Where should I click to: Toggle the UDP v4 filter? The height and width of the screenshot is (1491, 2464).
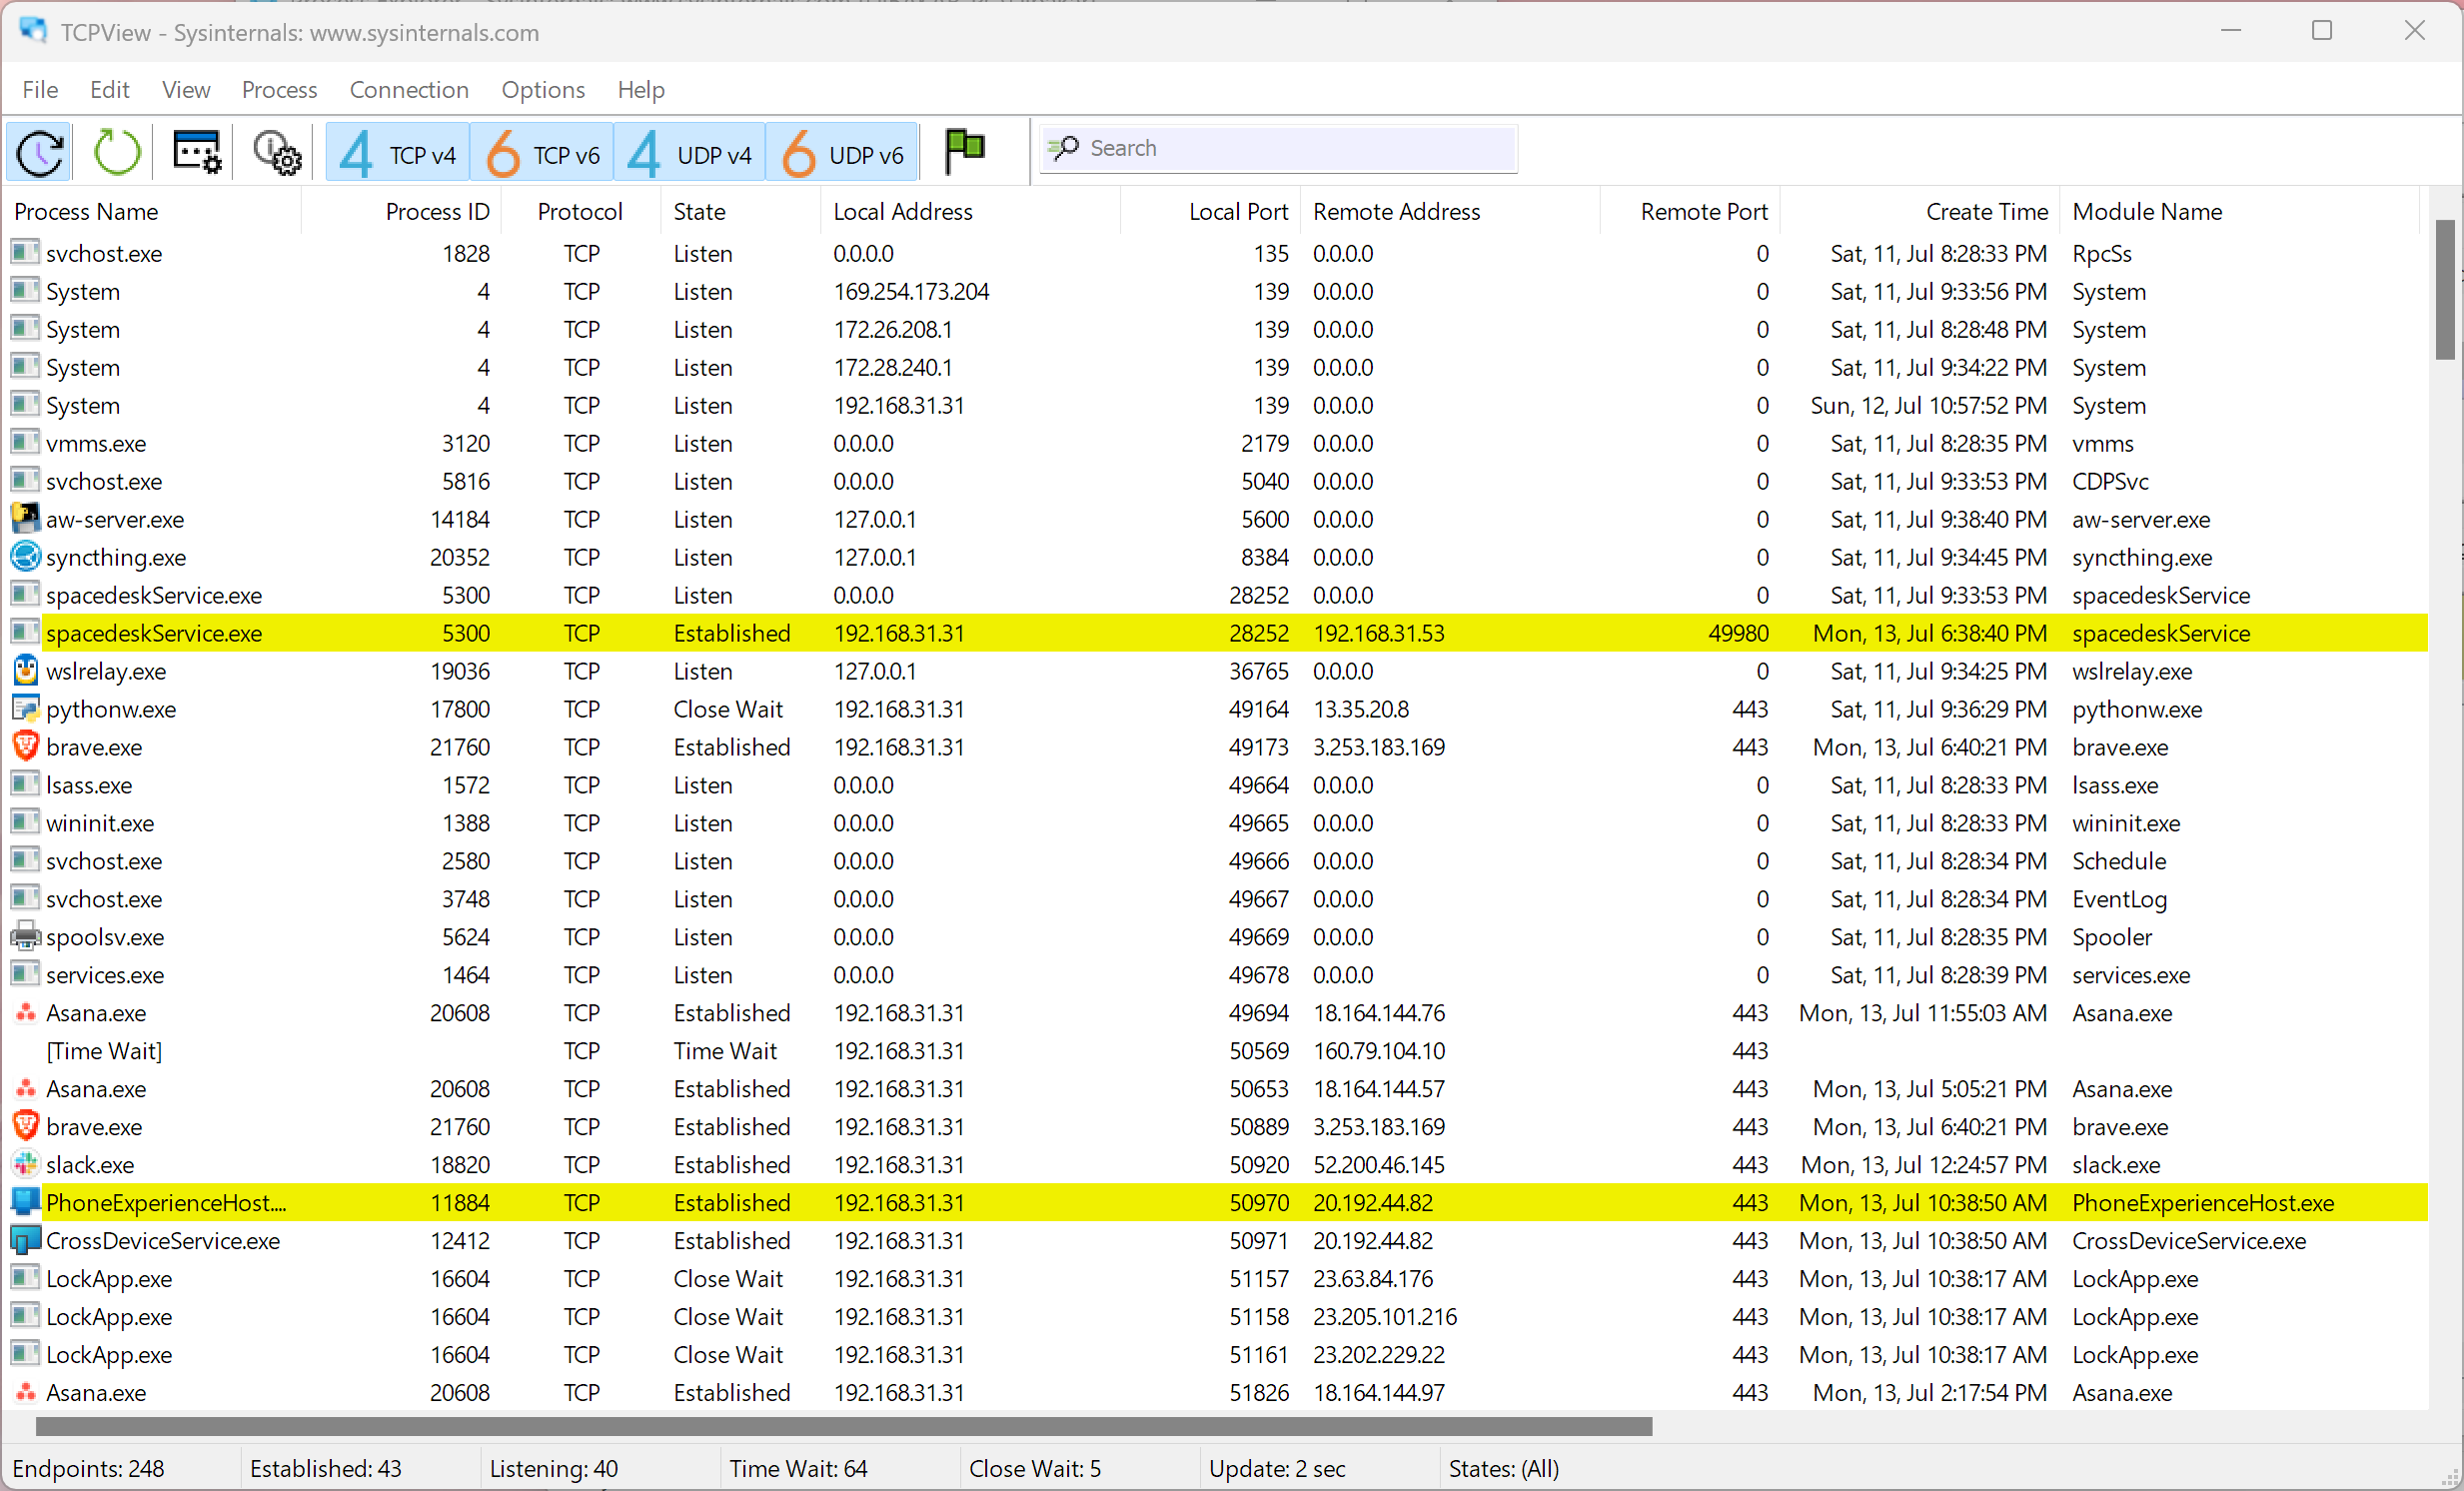click(690, 153)
